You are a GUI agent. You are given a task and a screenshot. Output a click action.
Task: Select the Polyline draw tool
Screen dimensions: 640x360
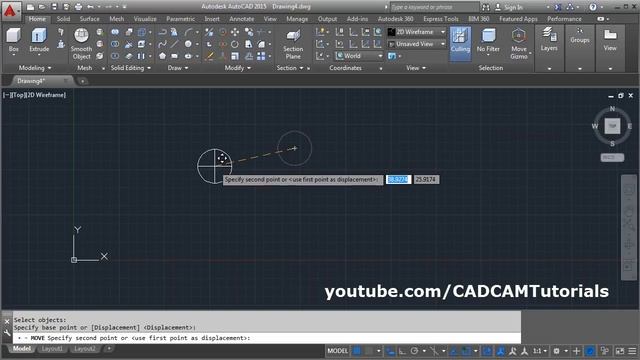pos(162,32)
